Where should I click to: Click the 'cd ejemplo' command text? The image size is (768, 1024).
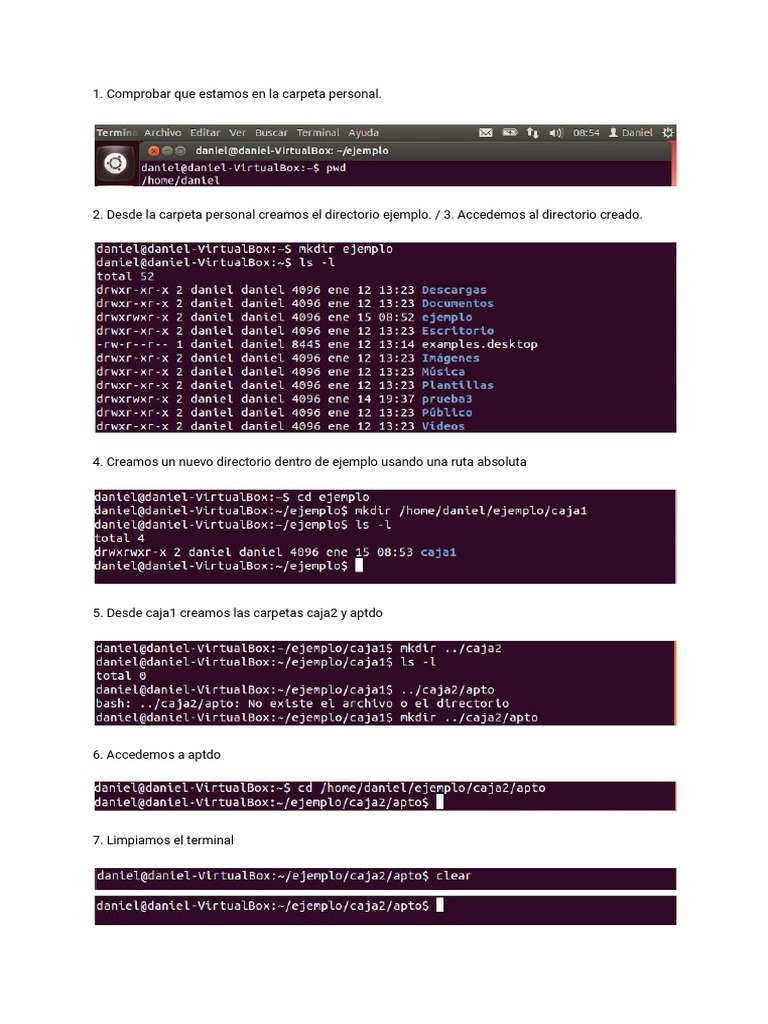pyautogui.click(x=333, y=497)
